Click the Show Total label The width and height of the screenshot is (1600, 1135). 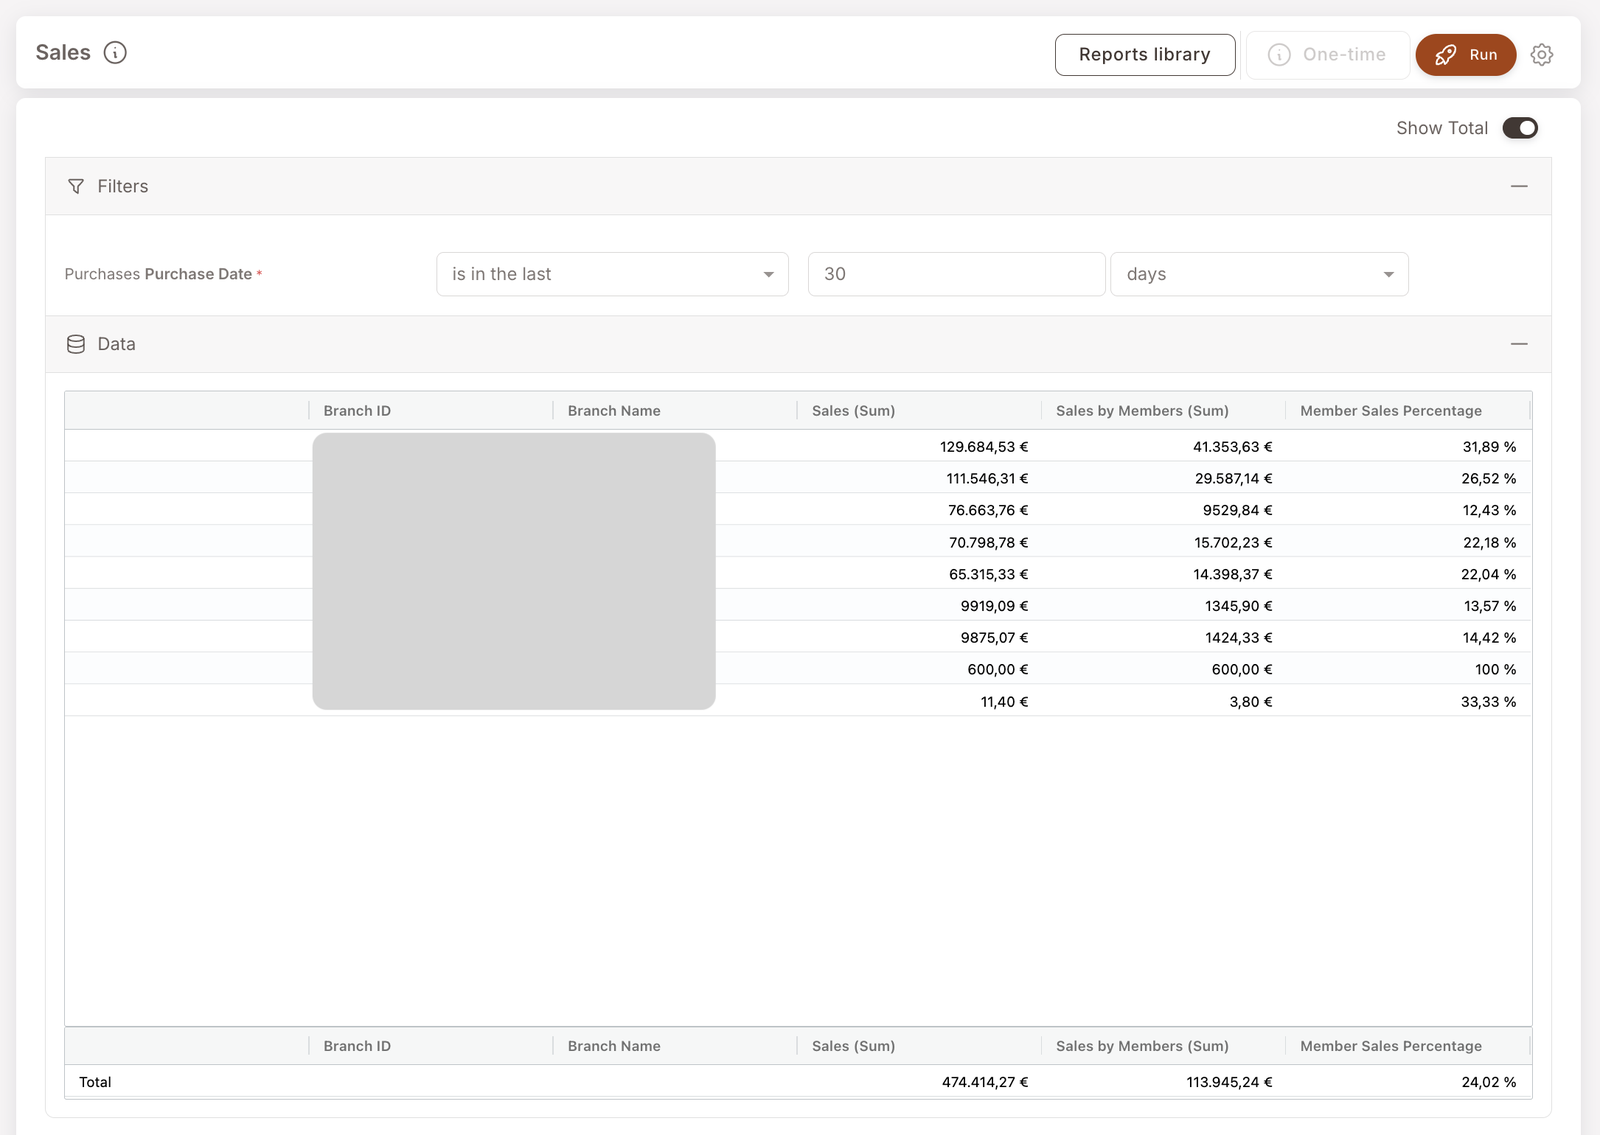[x=1442, y=128]
